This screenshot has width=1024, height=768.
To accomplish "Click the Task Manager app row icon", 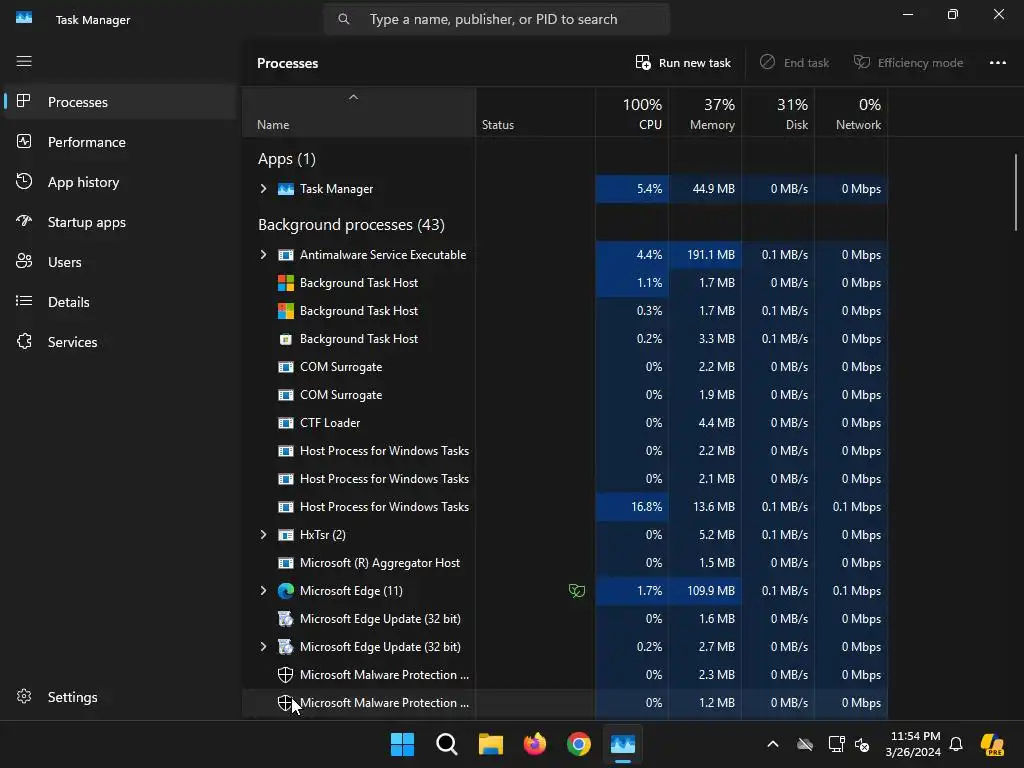I will (285, 189).
